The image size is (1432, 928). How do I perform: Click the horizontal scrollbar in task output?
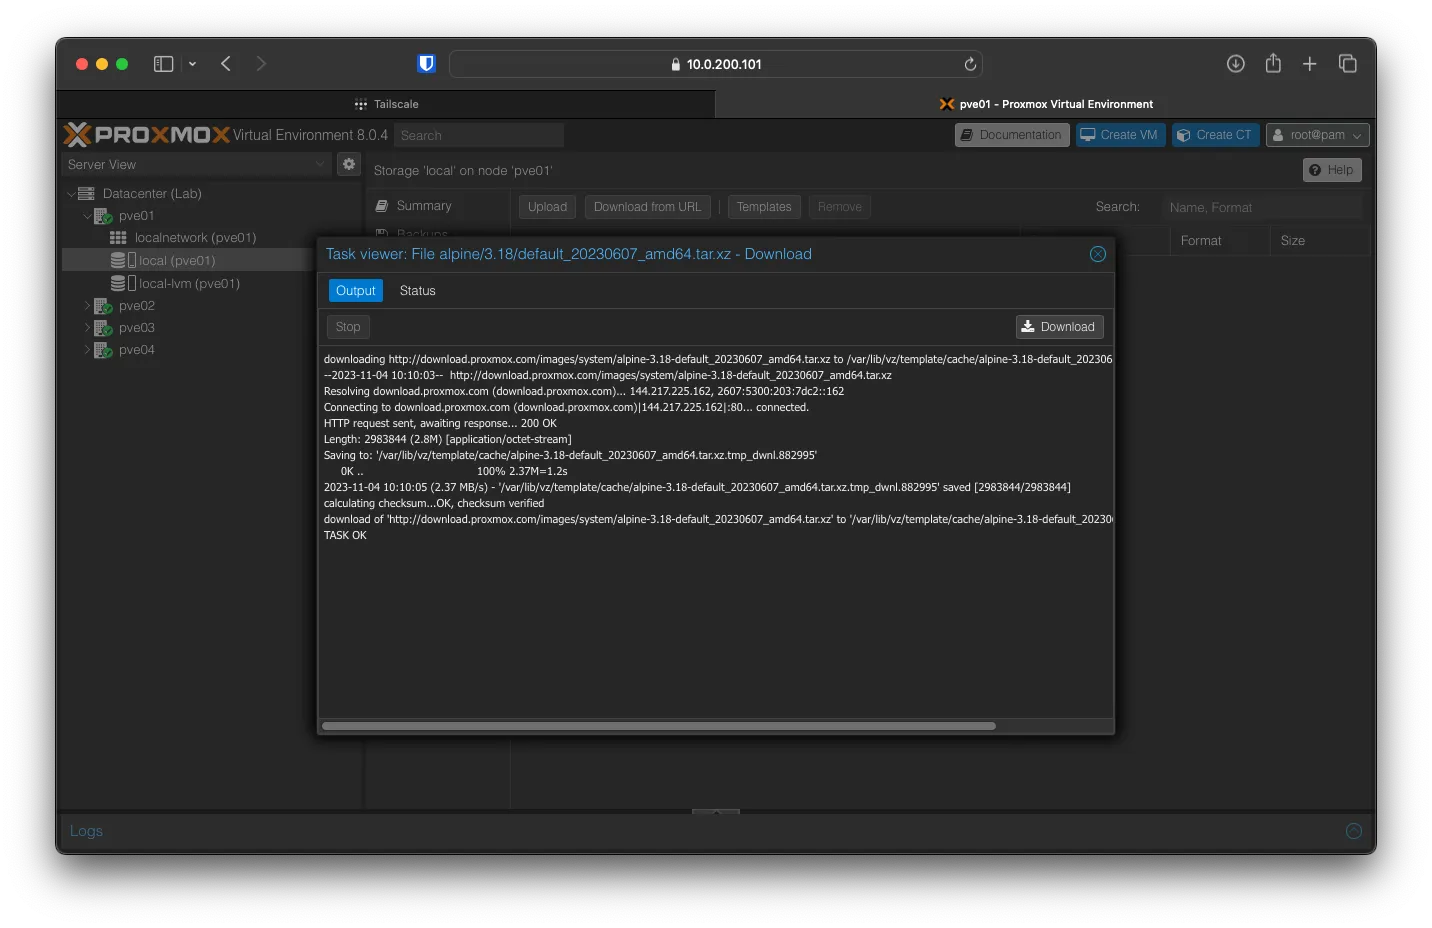659,726
